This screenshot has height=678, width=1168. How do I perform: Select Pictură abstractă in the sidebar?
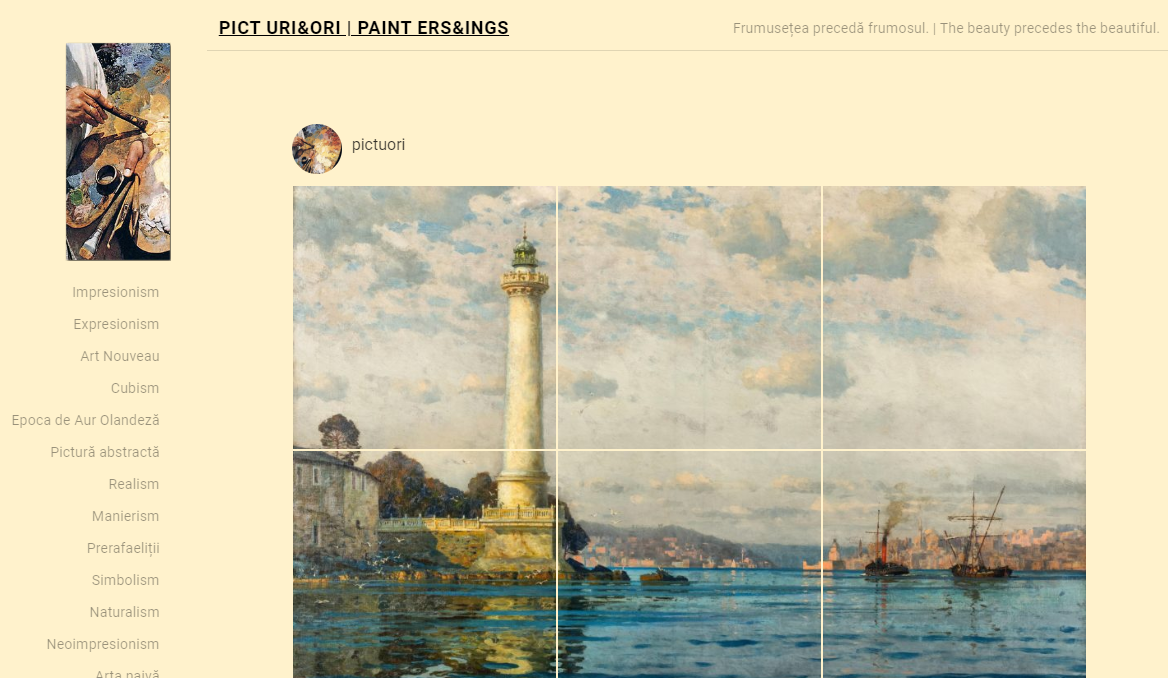pyautogui.click(x=105, y=452)
